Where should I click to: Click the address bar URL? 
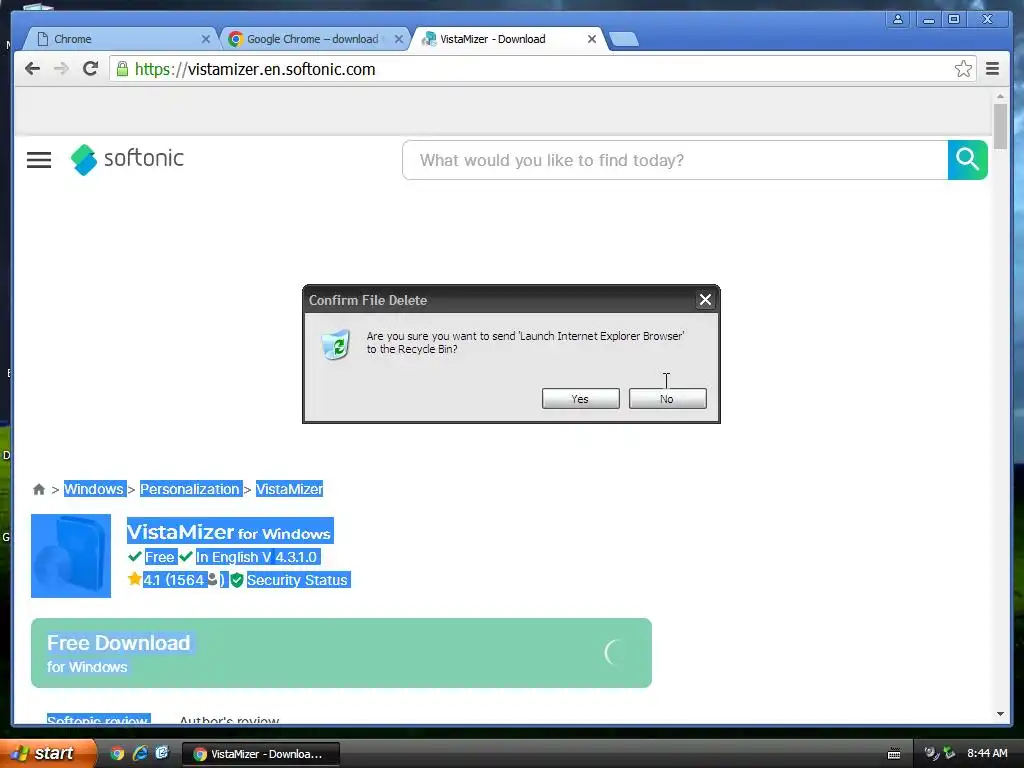tap(255, 69)
